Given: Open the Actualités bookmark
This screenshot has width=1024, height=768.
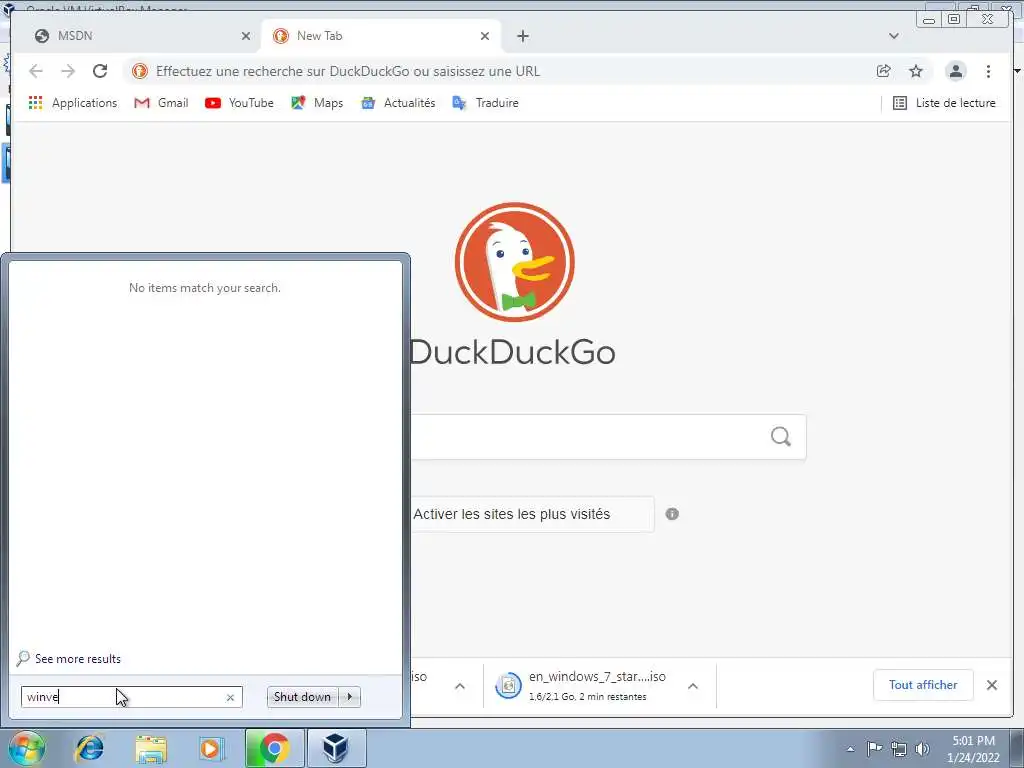Looking at the screenshot, I should pyautogui.click(x=398, y=103).
